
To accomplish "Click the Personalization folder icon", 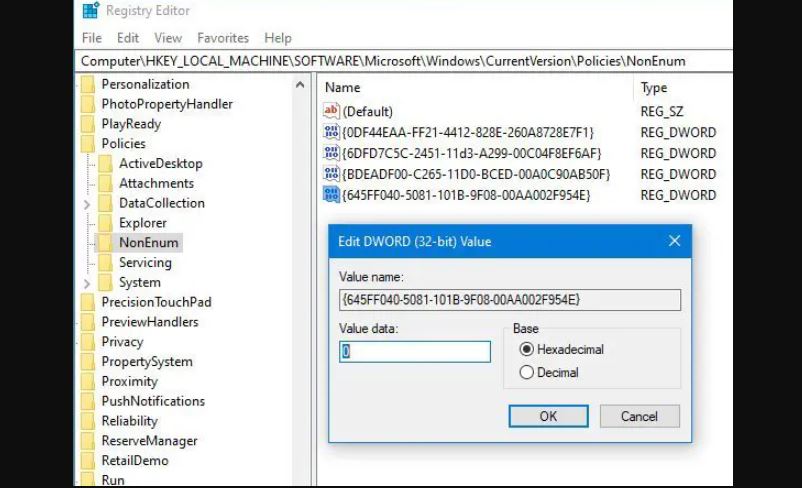I will point(88,84).
